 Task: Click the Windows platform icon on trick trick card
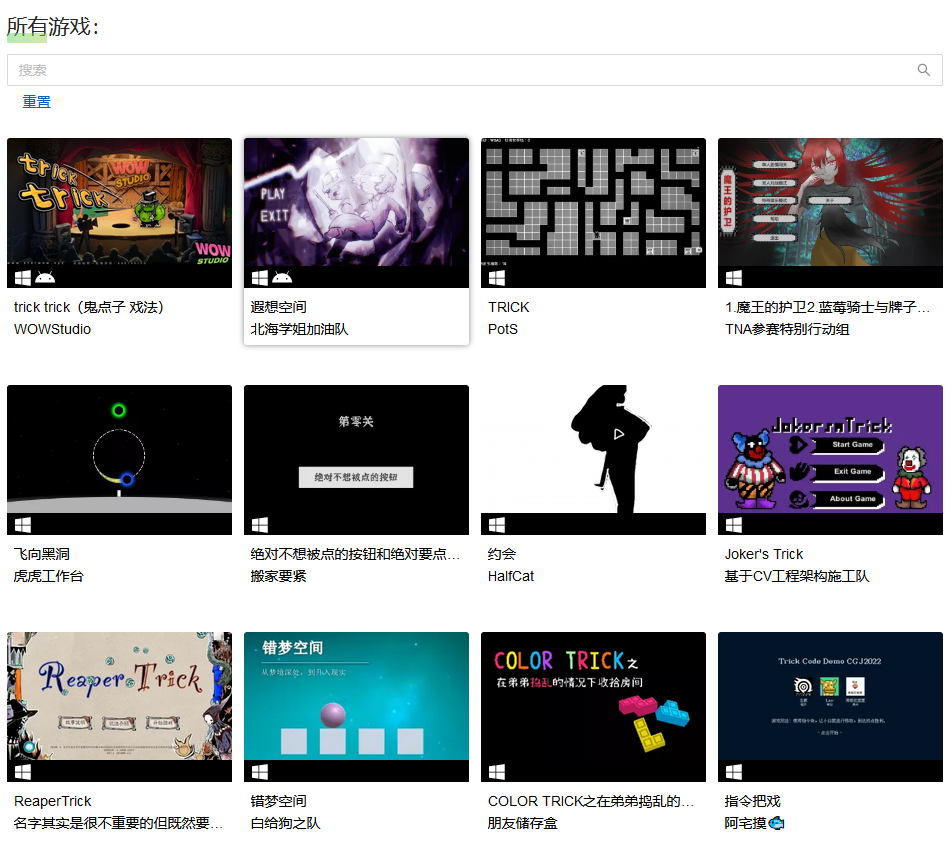[21, 277]
